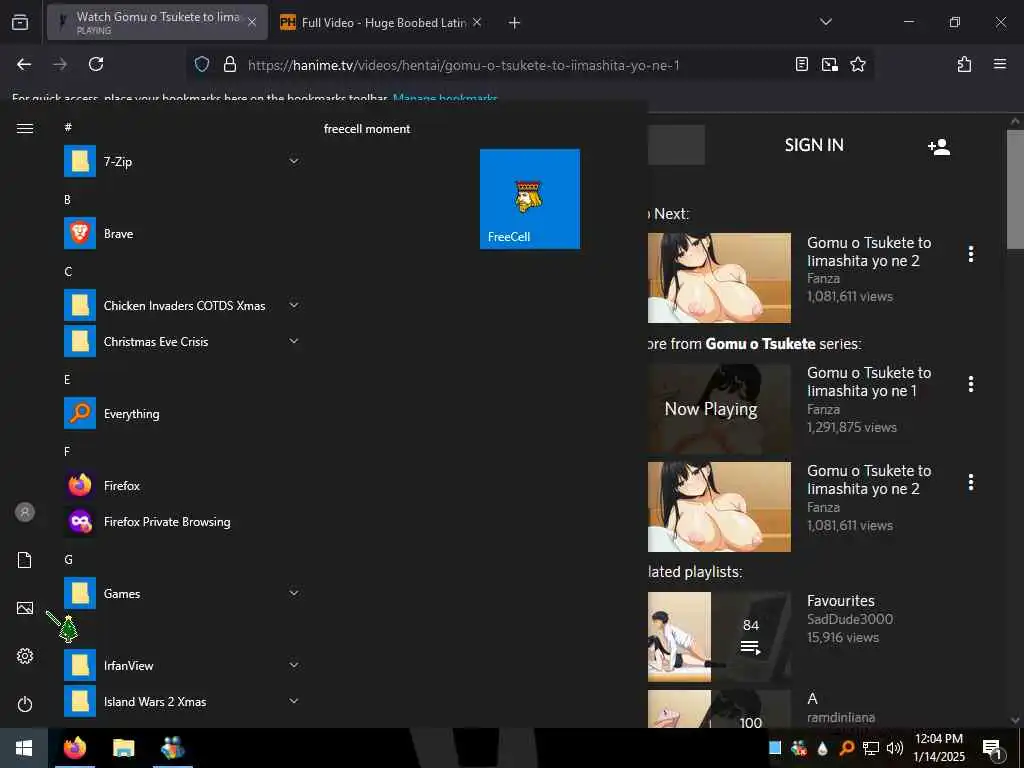
Task: Click the 1,291,875 views text
Action: click(x=852, y=427)
